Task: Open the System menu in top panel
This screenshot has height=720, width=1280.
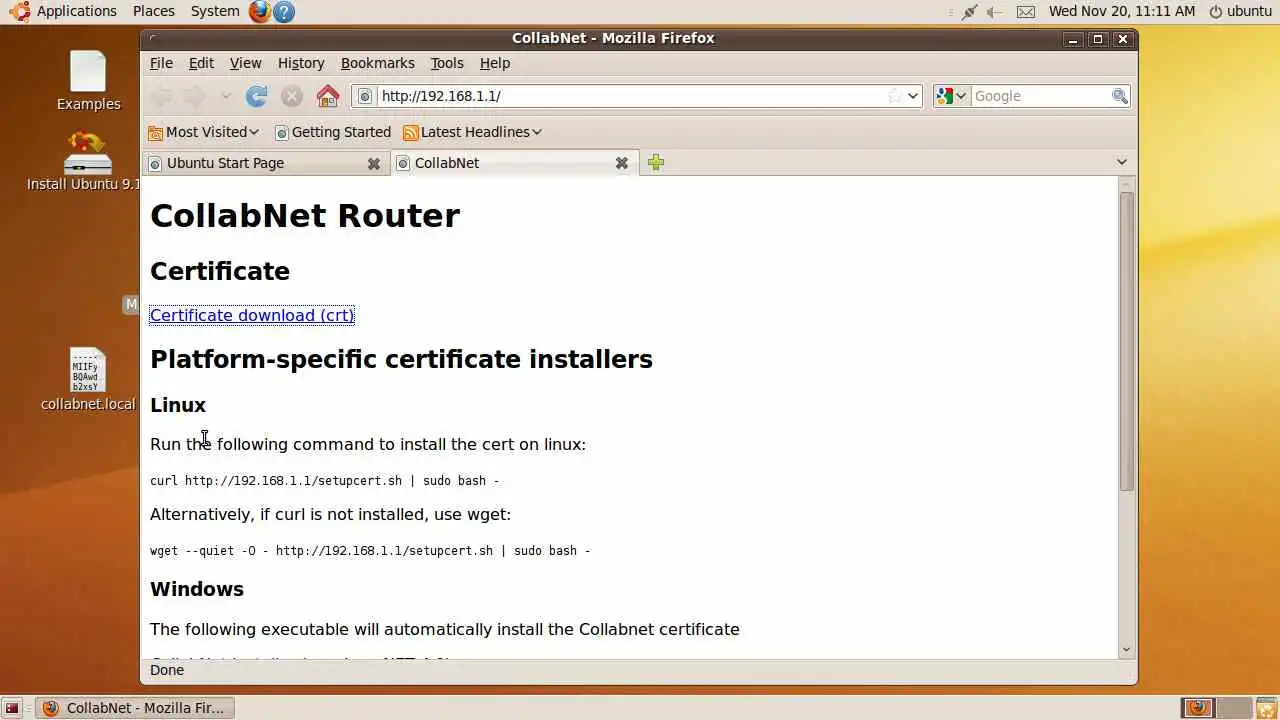Action: point(215,11)
